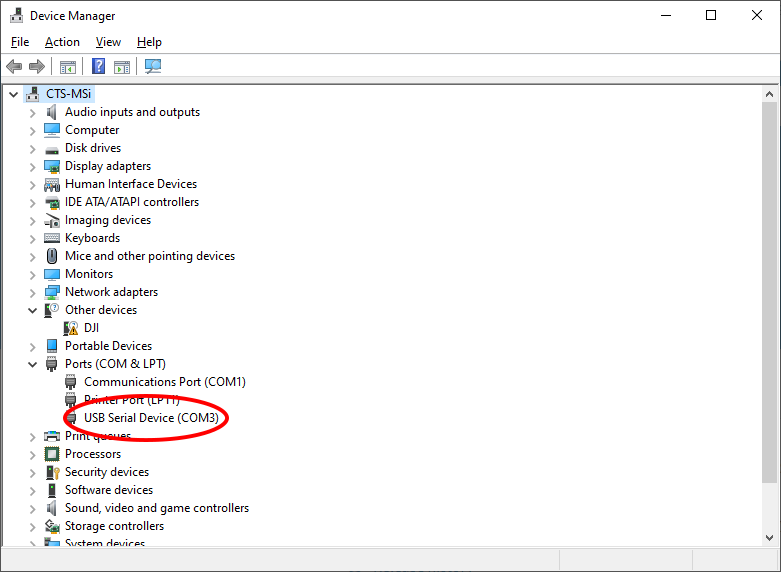The height and width of the screenshot is (572, 781).
Task: Expand the Keyboards category
Action: (32, 239)
